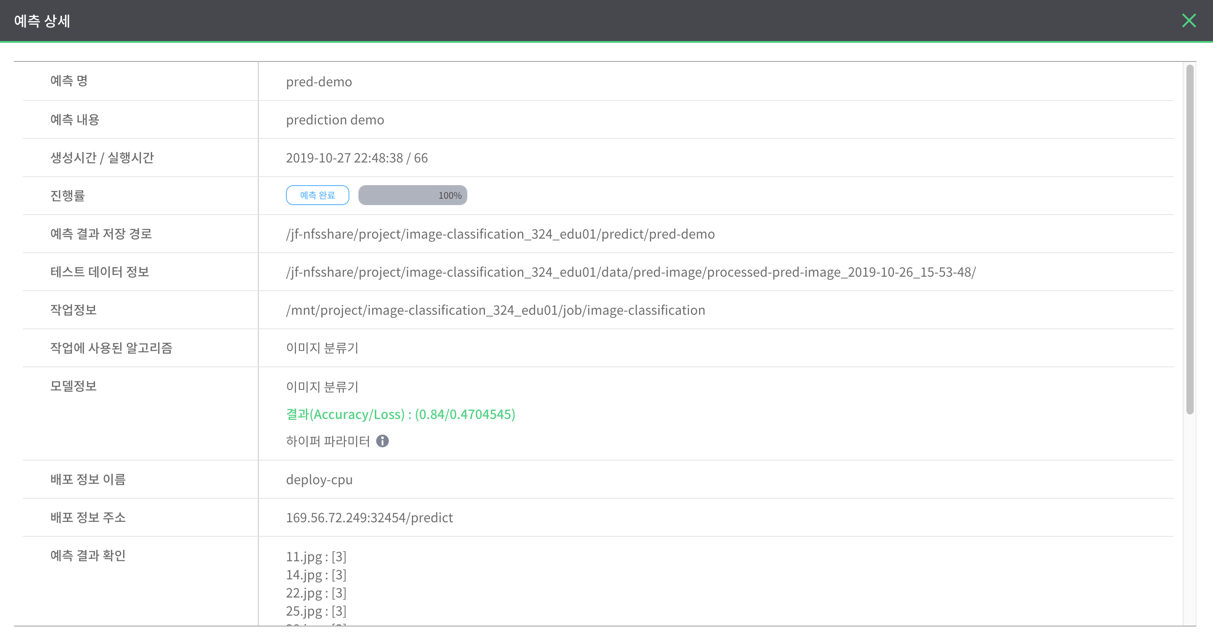Screen dimensions: 1213x644
Task: Select the prediction demo description text
Action: (x=335, y=120)
